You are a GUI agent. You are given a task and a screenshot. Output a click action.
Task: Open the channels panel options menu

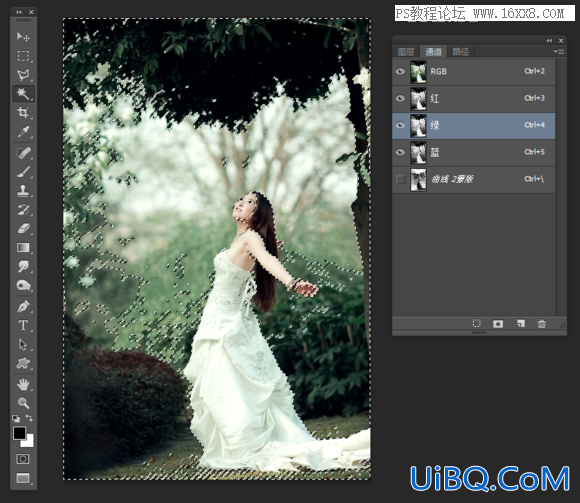point(559,51)
